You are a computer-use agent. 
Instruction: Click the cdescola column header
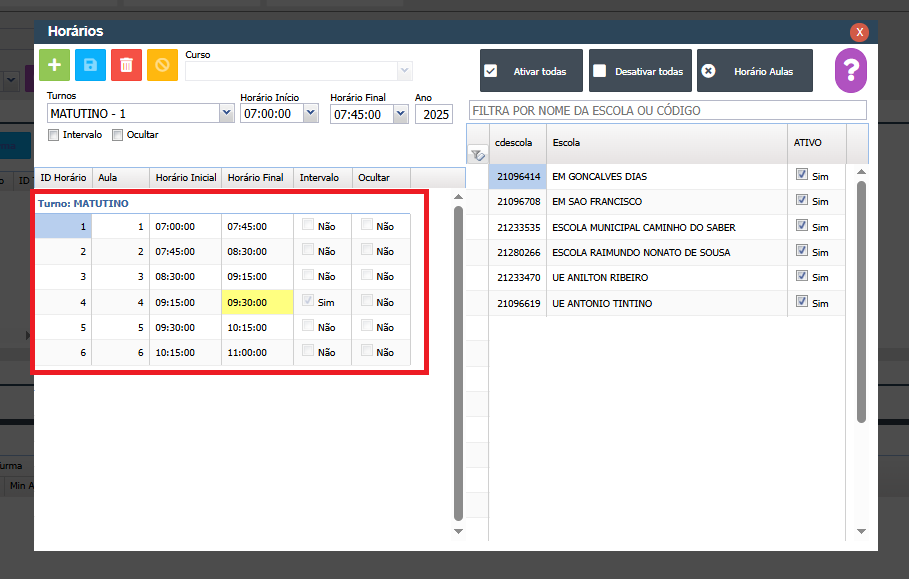pos(518,143)
